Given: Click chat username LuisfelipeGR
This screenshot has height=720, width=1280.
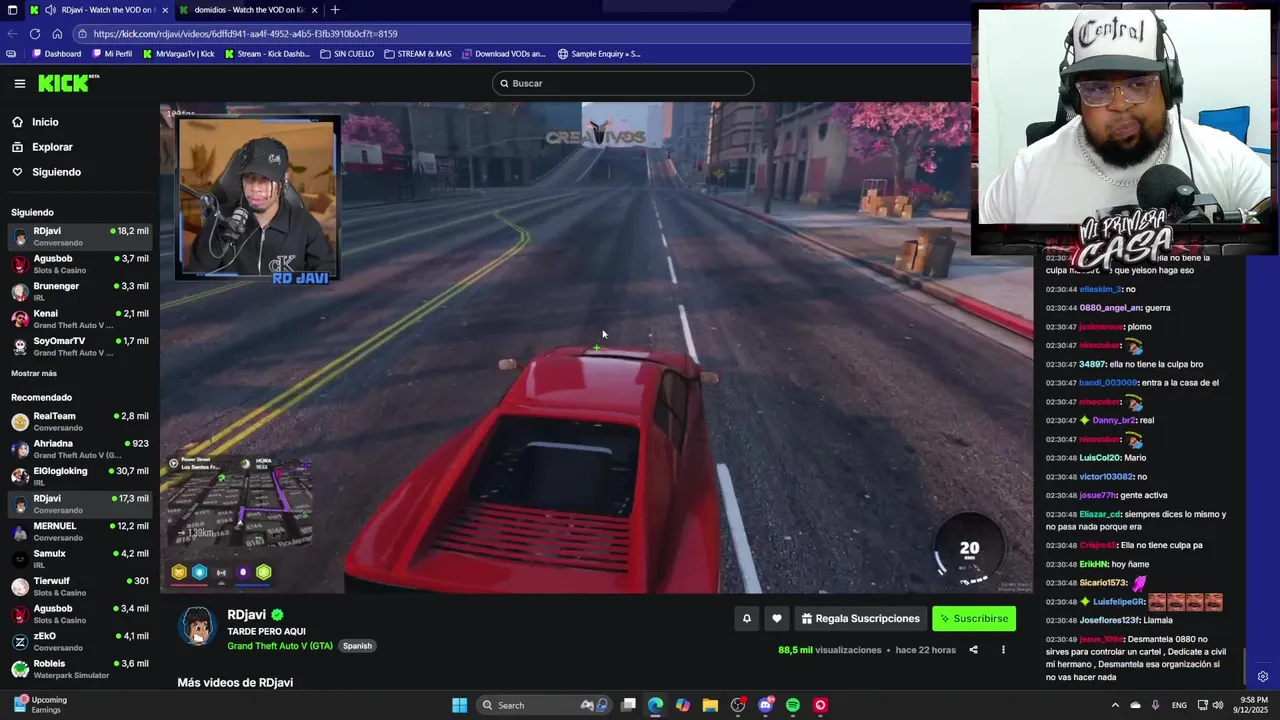Looking at the screenshot, I should click(1118, 602).
